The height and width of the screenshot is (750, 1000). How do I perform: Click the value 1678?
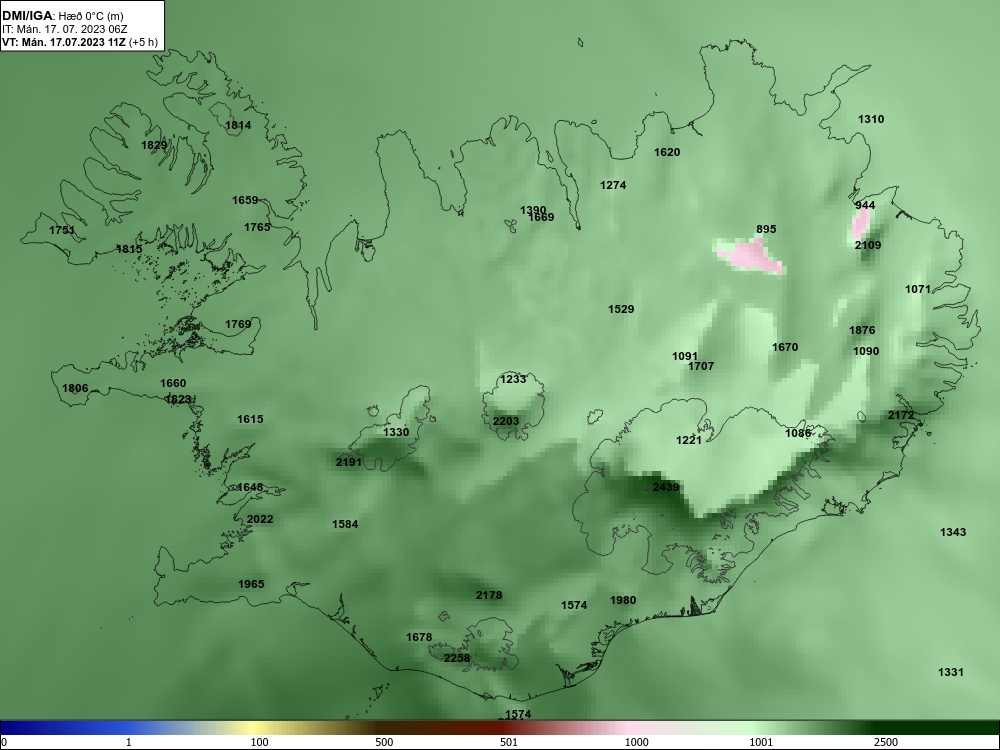[419, 636]
